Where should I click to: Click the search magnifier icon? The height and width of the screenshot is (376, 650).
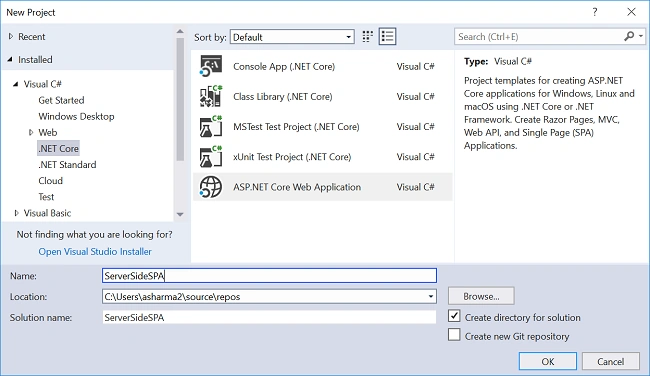tap(629, 36)
